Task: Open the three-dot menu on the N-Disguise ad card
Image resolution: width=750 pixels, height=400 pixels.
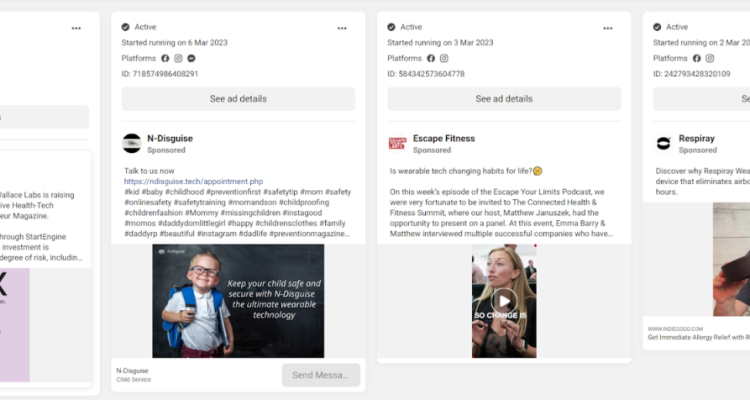Action: click(x=342, y=28)
